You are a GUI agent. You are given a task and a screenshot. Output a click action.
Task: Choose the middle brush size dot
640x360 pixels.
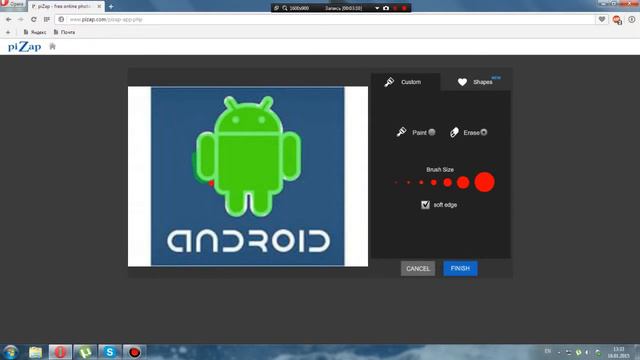[434, 182]
